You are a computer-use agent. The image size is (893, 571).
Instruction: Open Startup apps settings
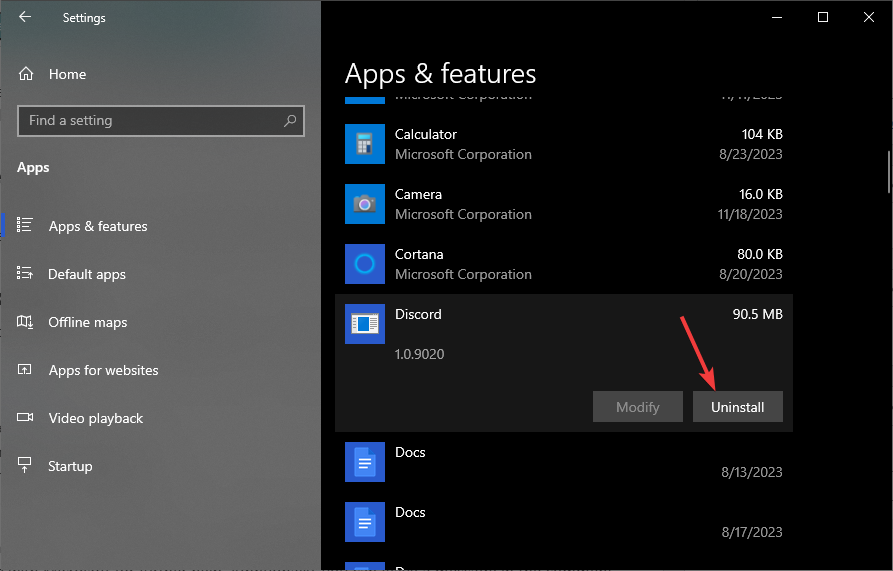click(70, 466)
